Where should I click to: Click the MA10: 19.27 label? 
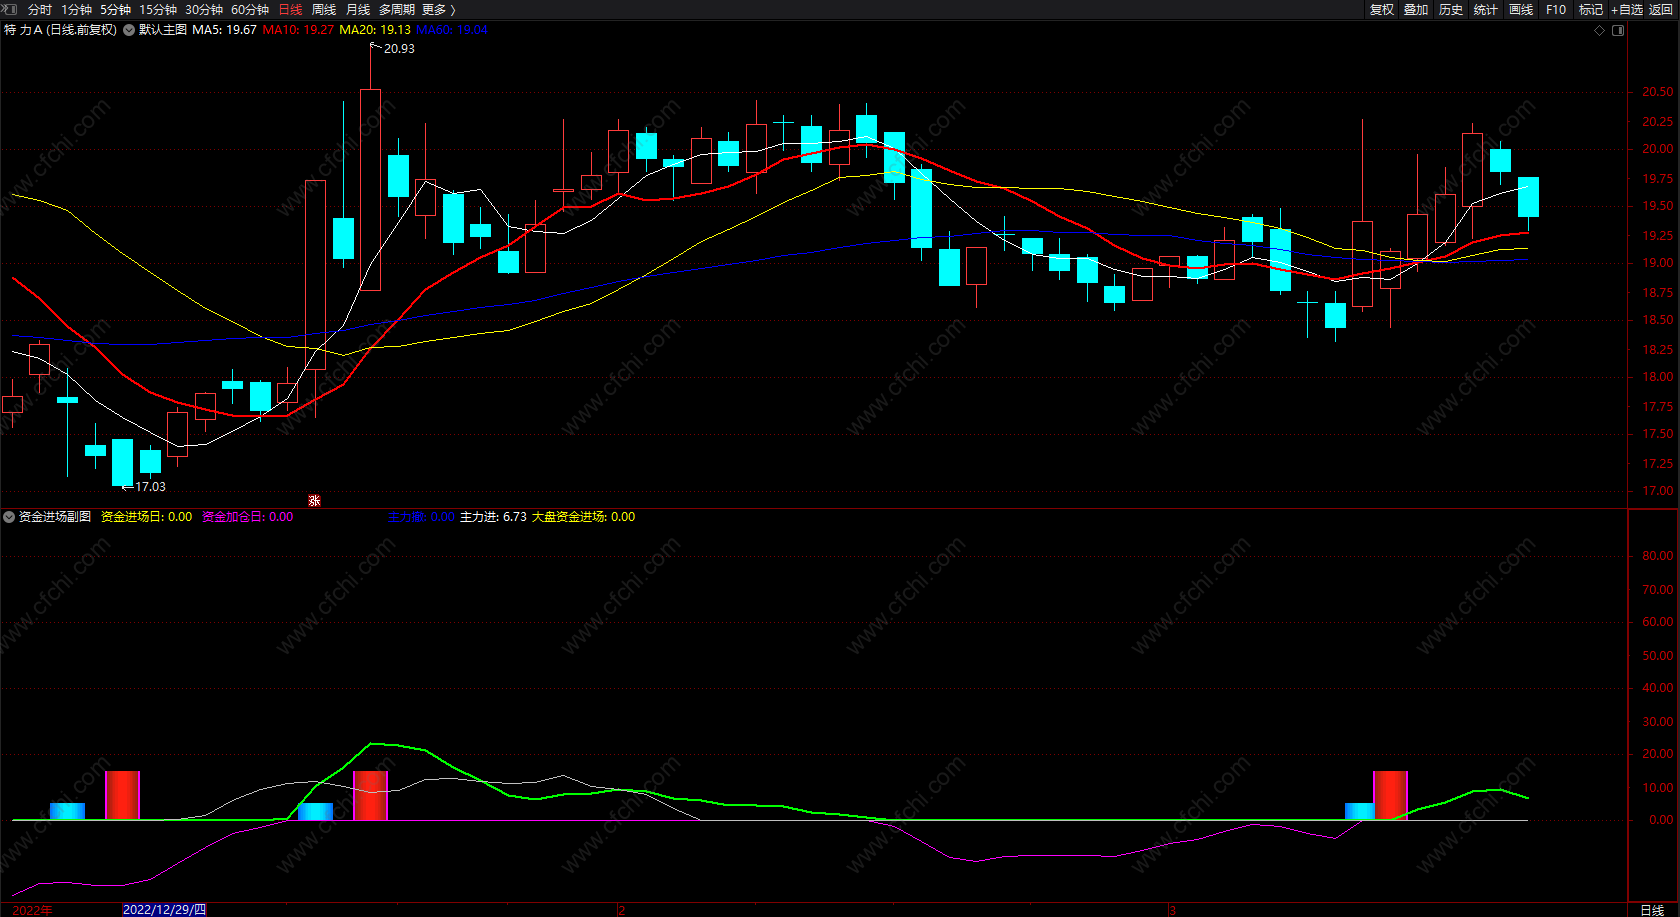(x=298, y=30)
